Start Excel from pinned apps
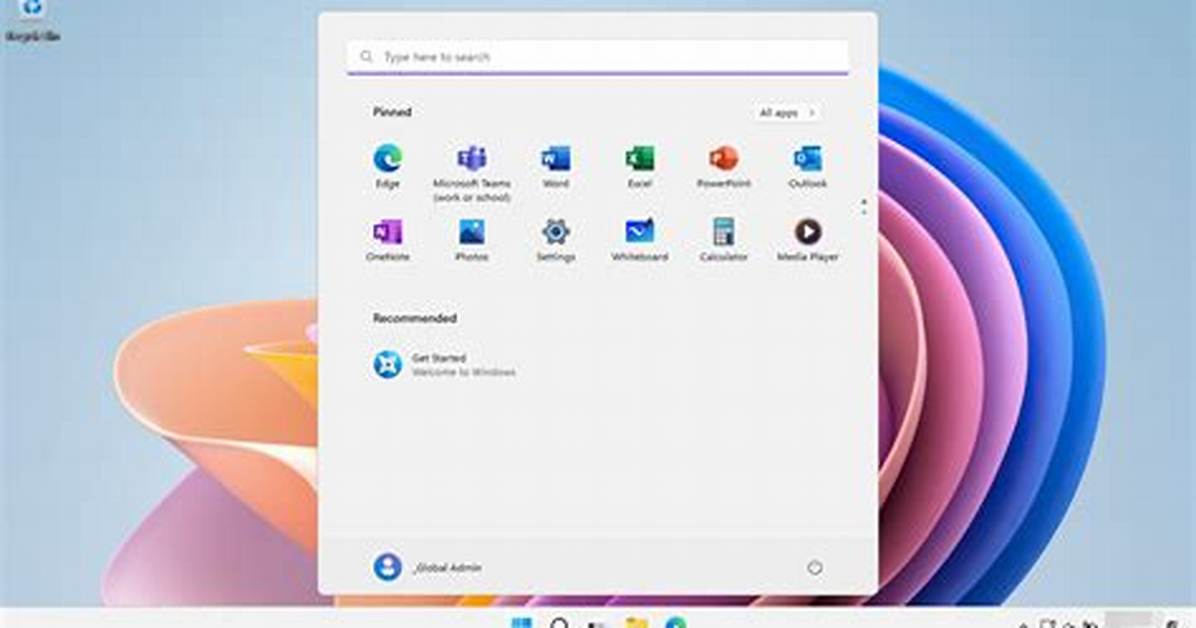This screenshot has width=1196, height=628. click(x=639, y=166)
